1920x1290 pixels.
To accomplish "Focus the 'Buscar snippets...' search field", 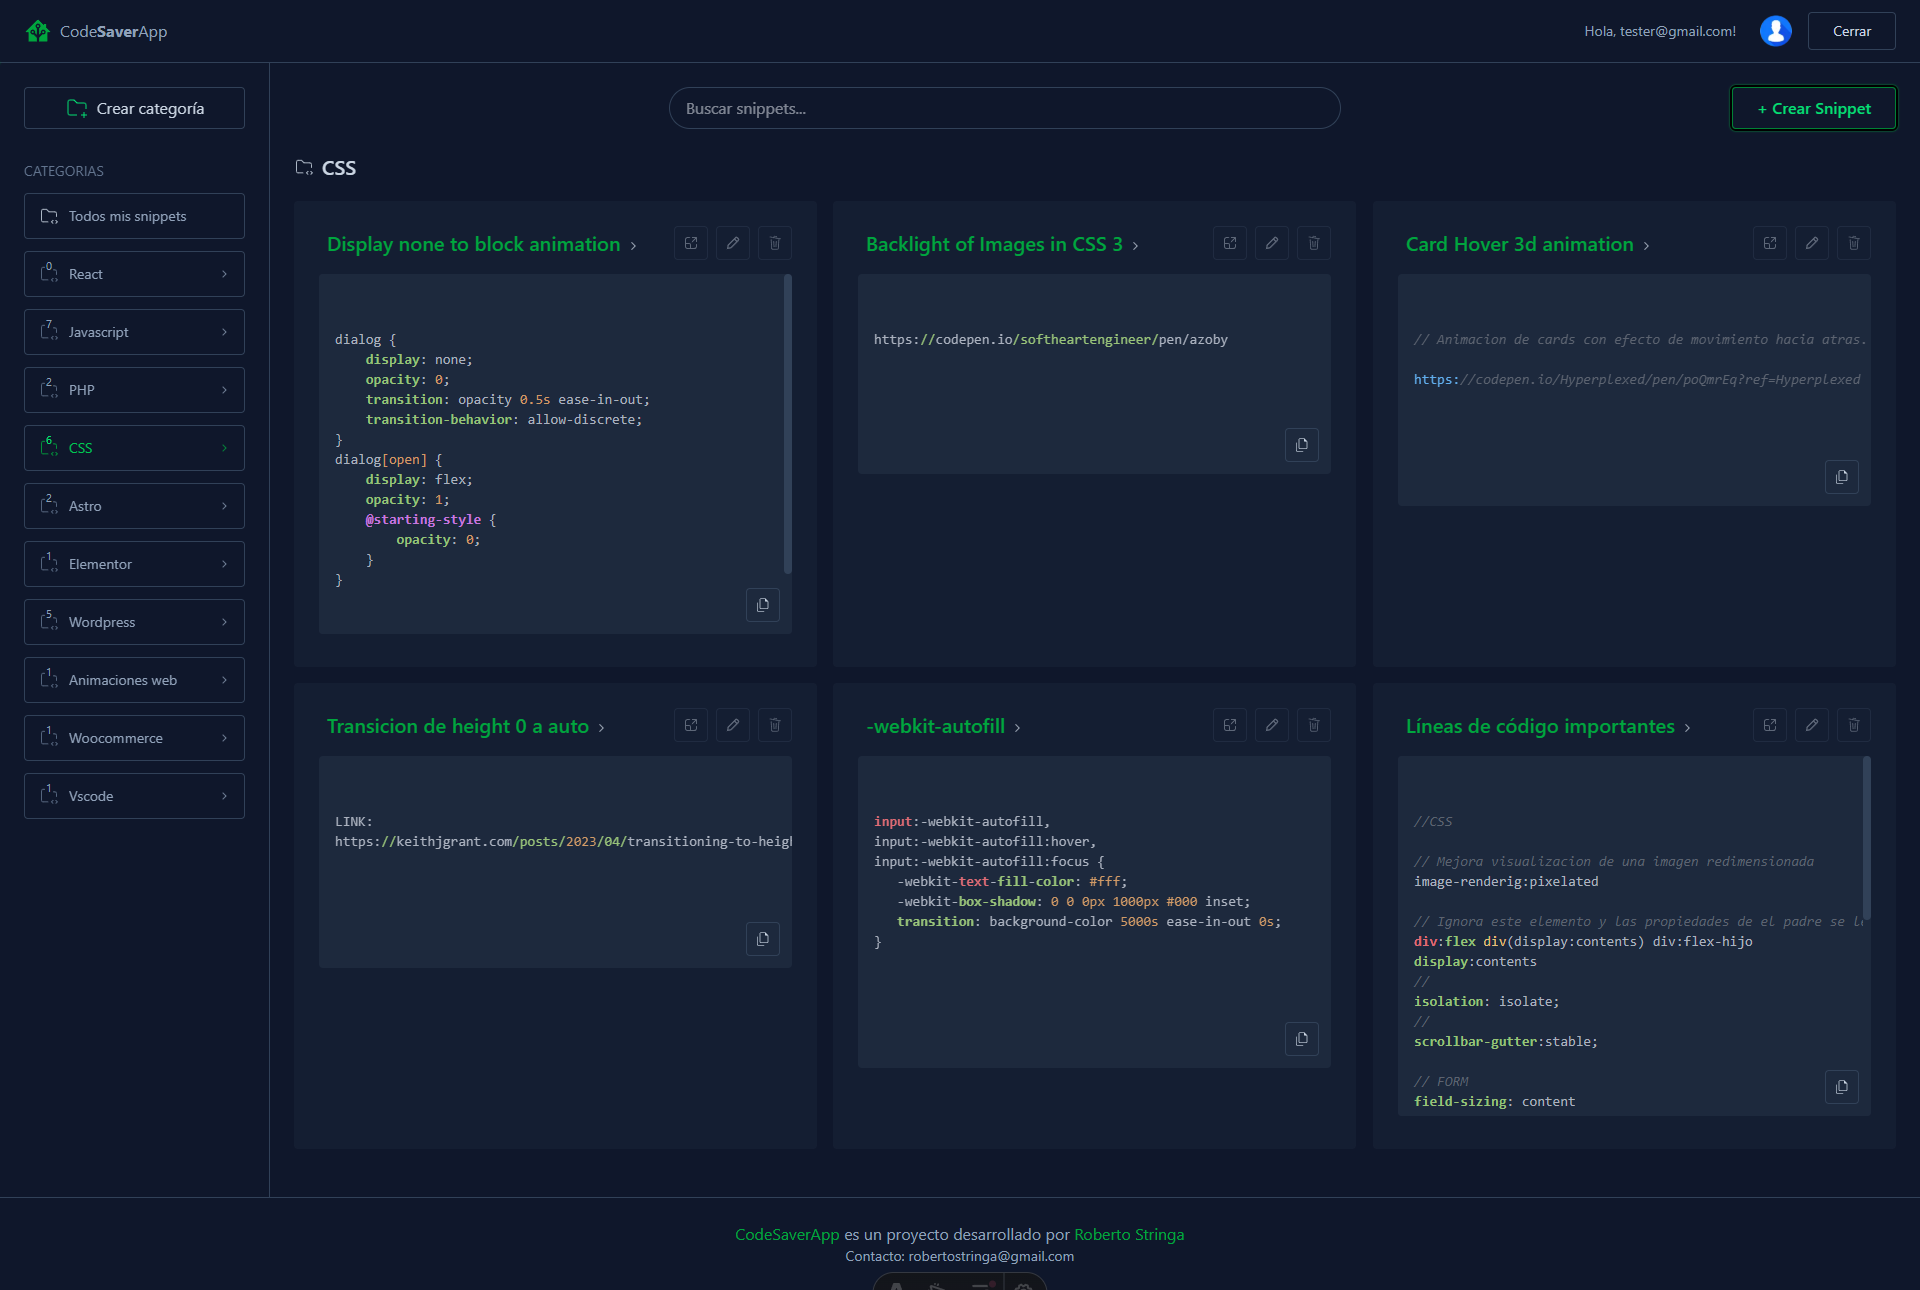I will click(1004, 108).
